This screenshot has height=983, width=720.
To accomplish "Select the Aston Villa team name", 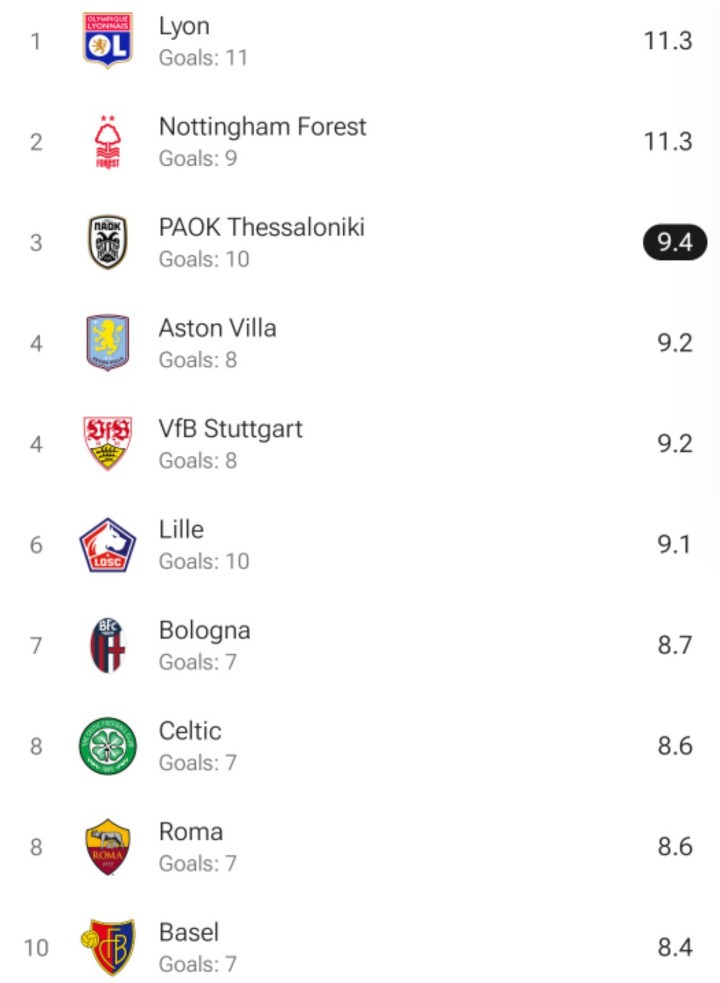I will point(217,328).
